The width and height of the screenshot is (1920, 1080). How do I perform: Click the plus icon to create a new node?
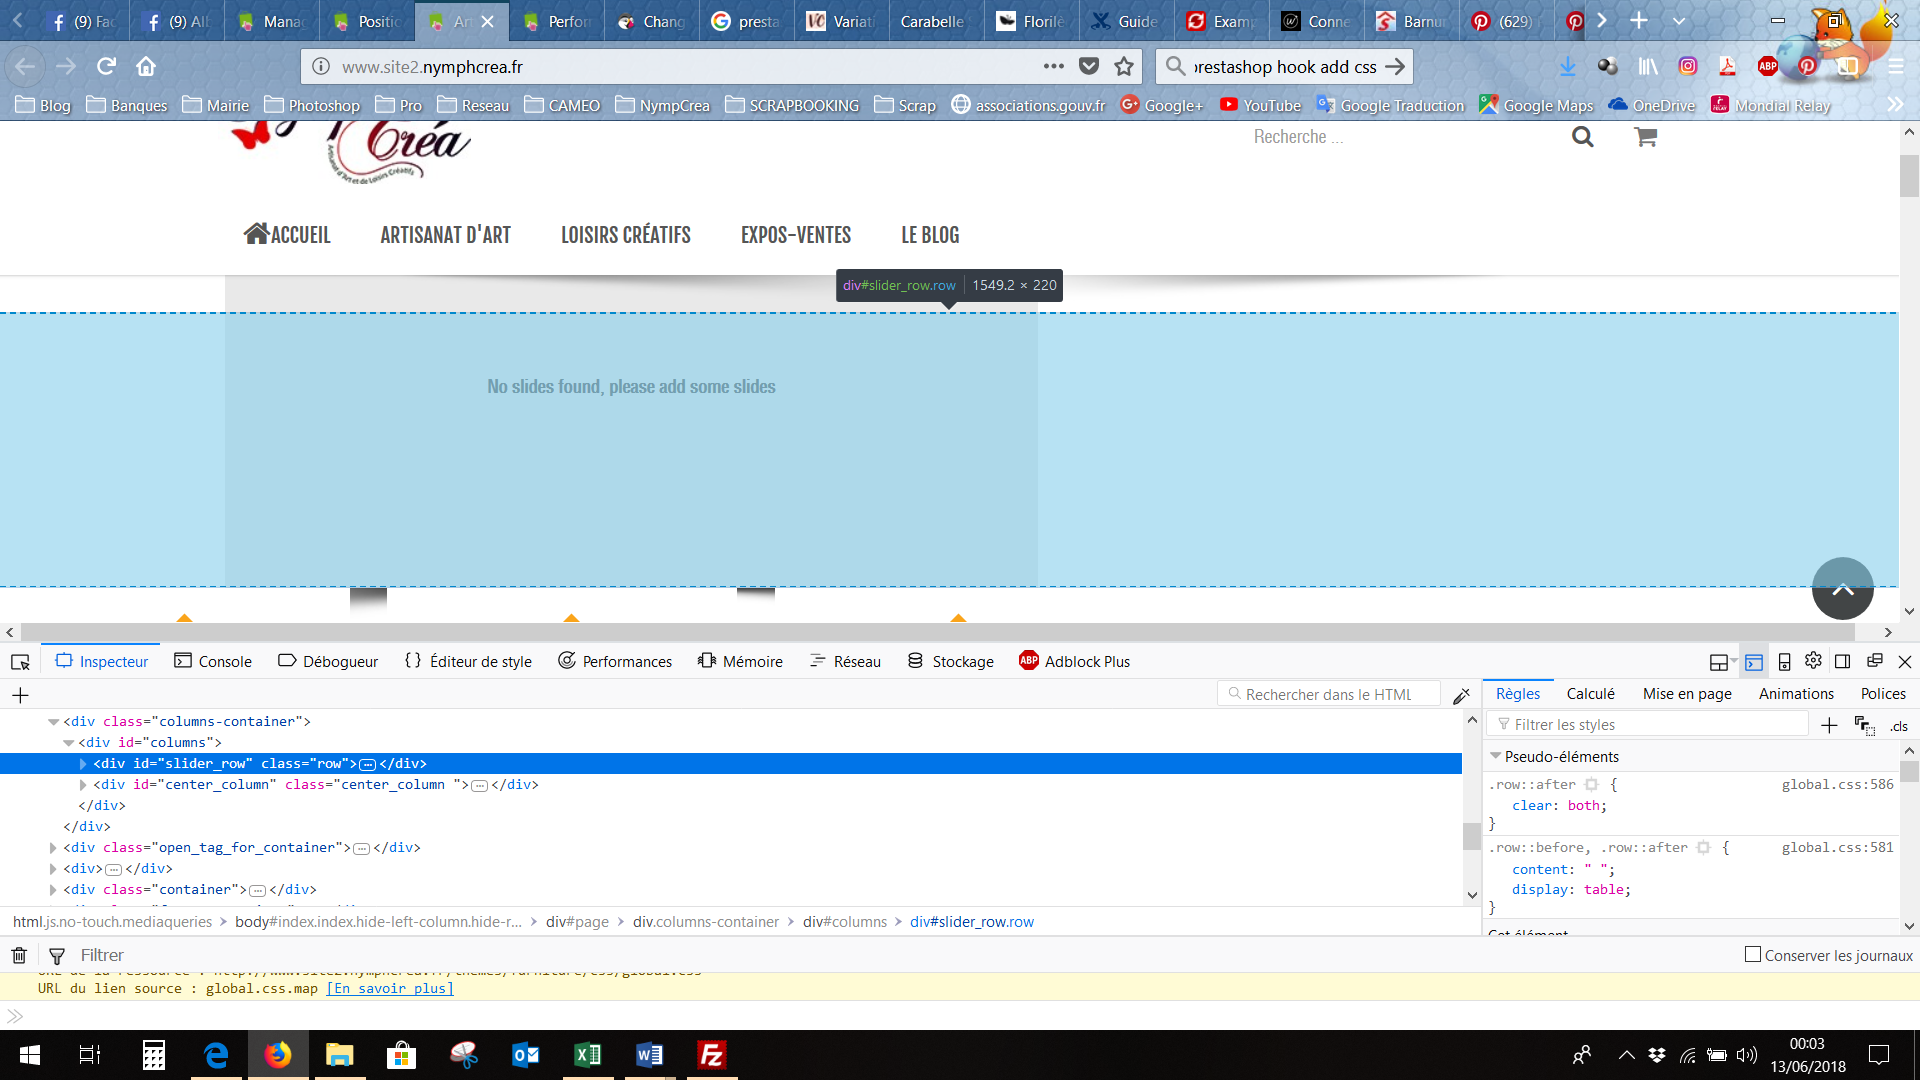(20, 695)
